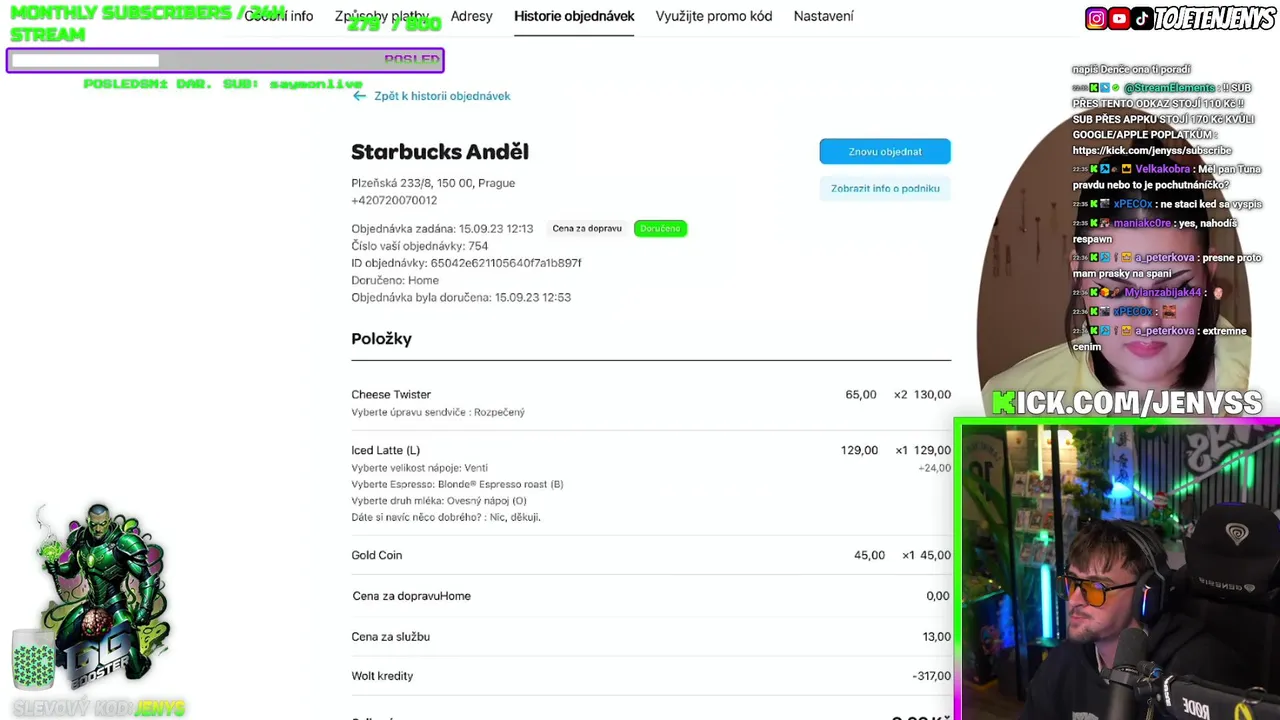1280x720 pixels.
Task: Click the green Kick logo before KICK.COM/JENYSS
Action: [x=1003, y=403]
